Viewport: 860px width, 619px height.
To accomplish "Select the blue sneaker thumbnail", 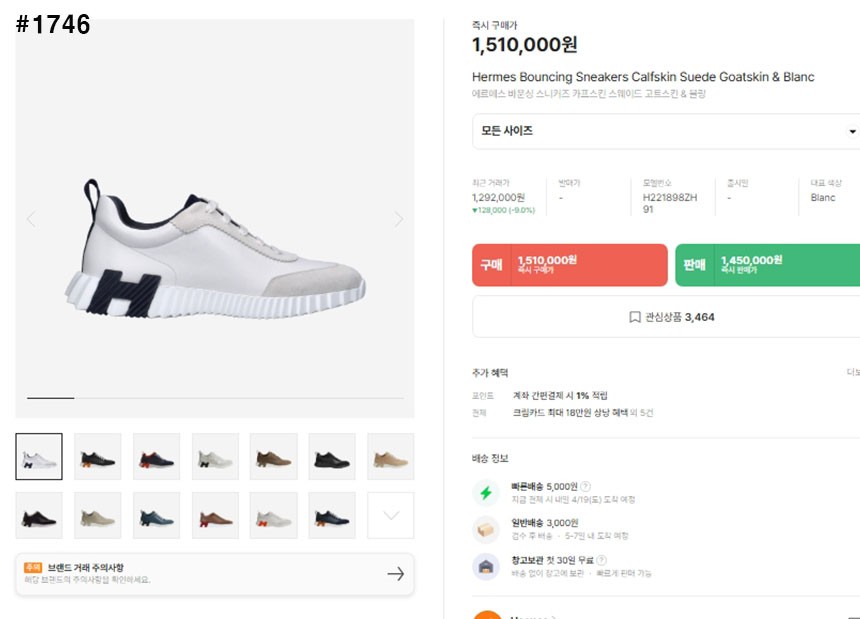I will [156, 516].
